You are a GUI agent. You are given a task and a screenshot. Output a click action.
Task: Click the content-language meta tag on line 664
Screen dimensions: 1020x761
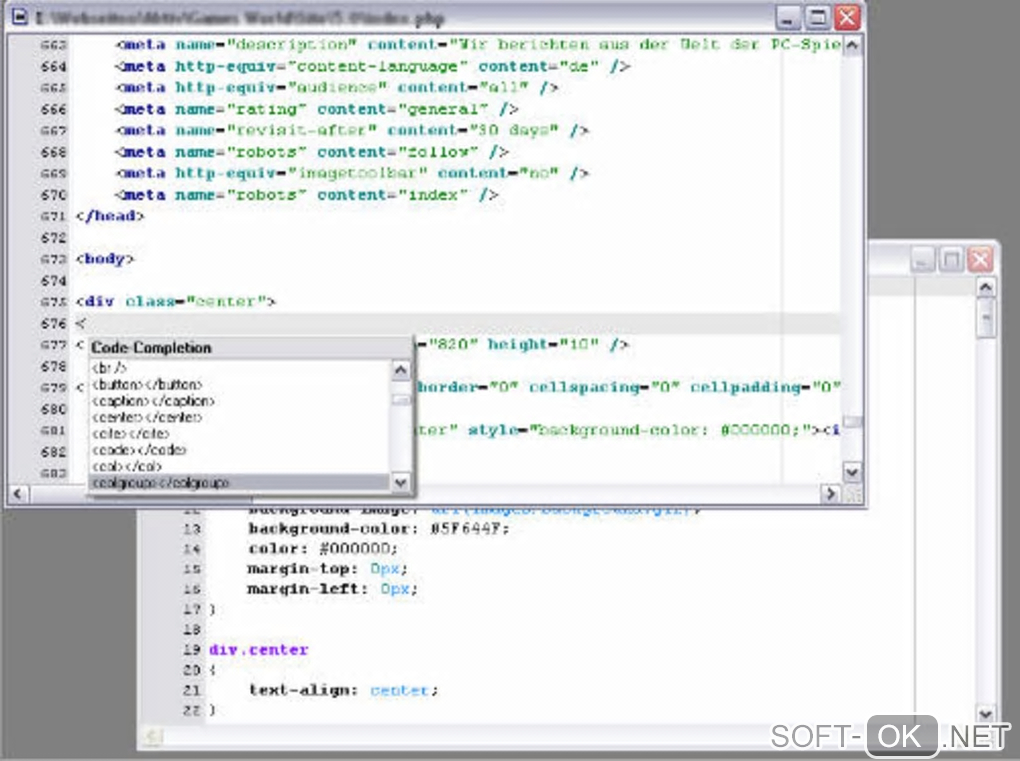point(373,66)
